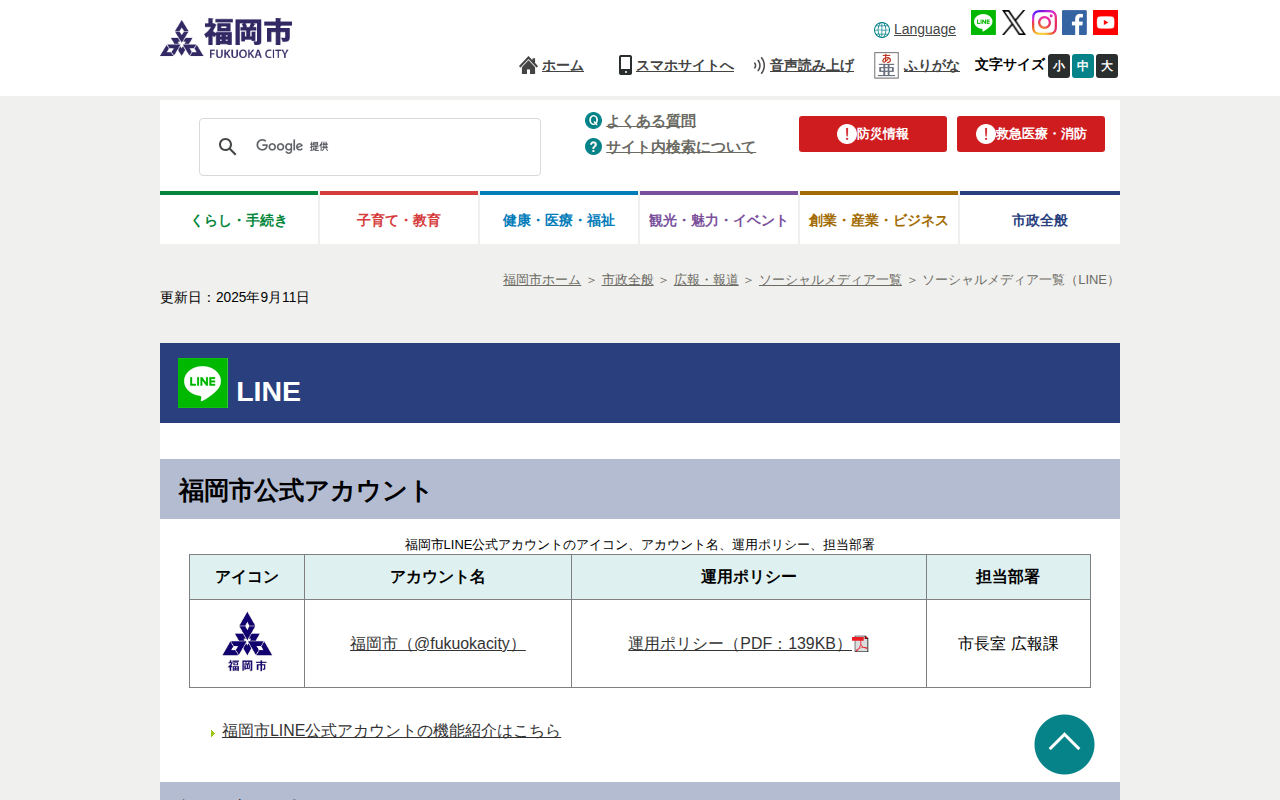The image size is (1280, 800).
Task: Toggle the ふりがな link
Action: 932,65
